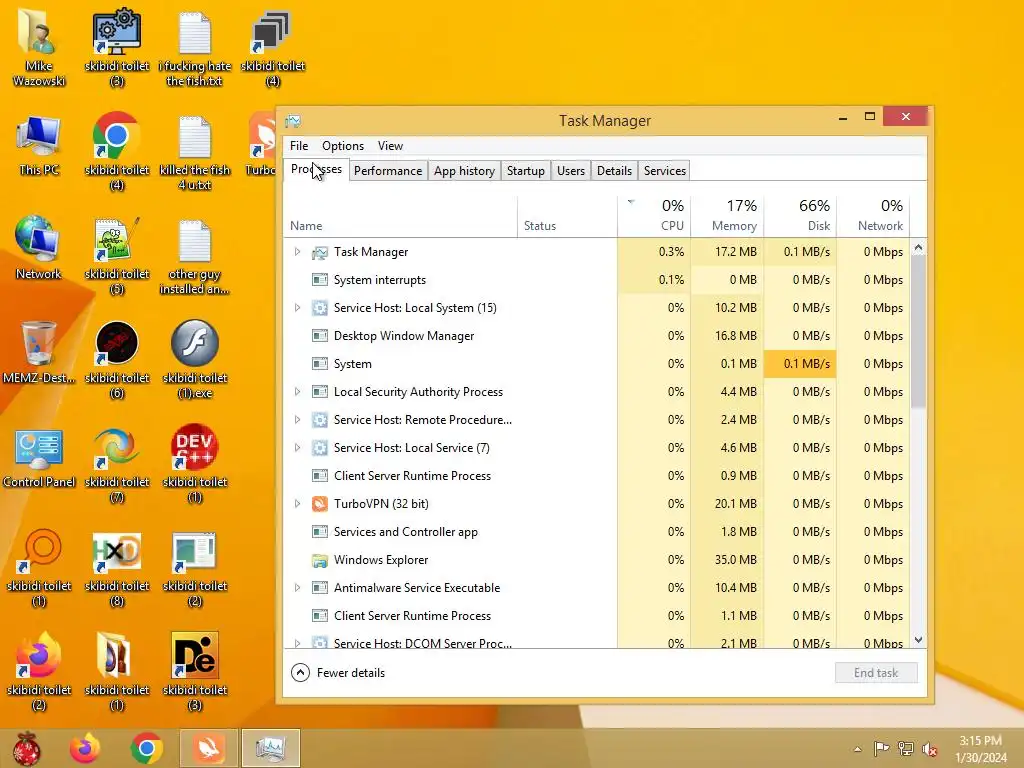Sort by the Network column header
Screen dimensions: 1024x768
coord(873,216)
